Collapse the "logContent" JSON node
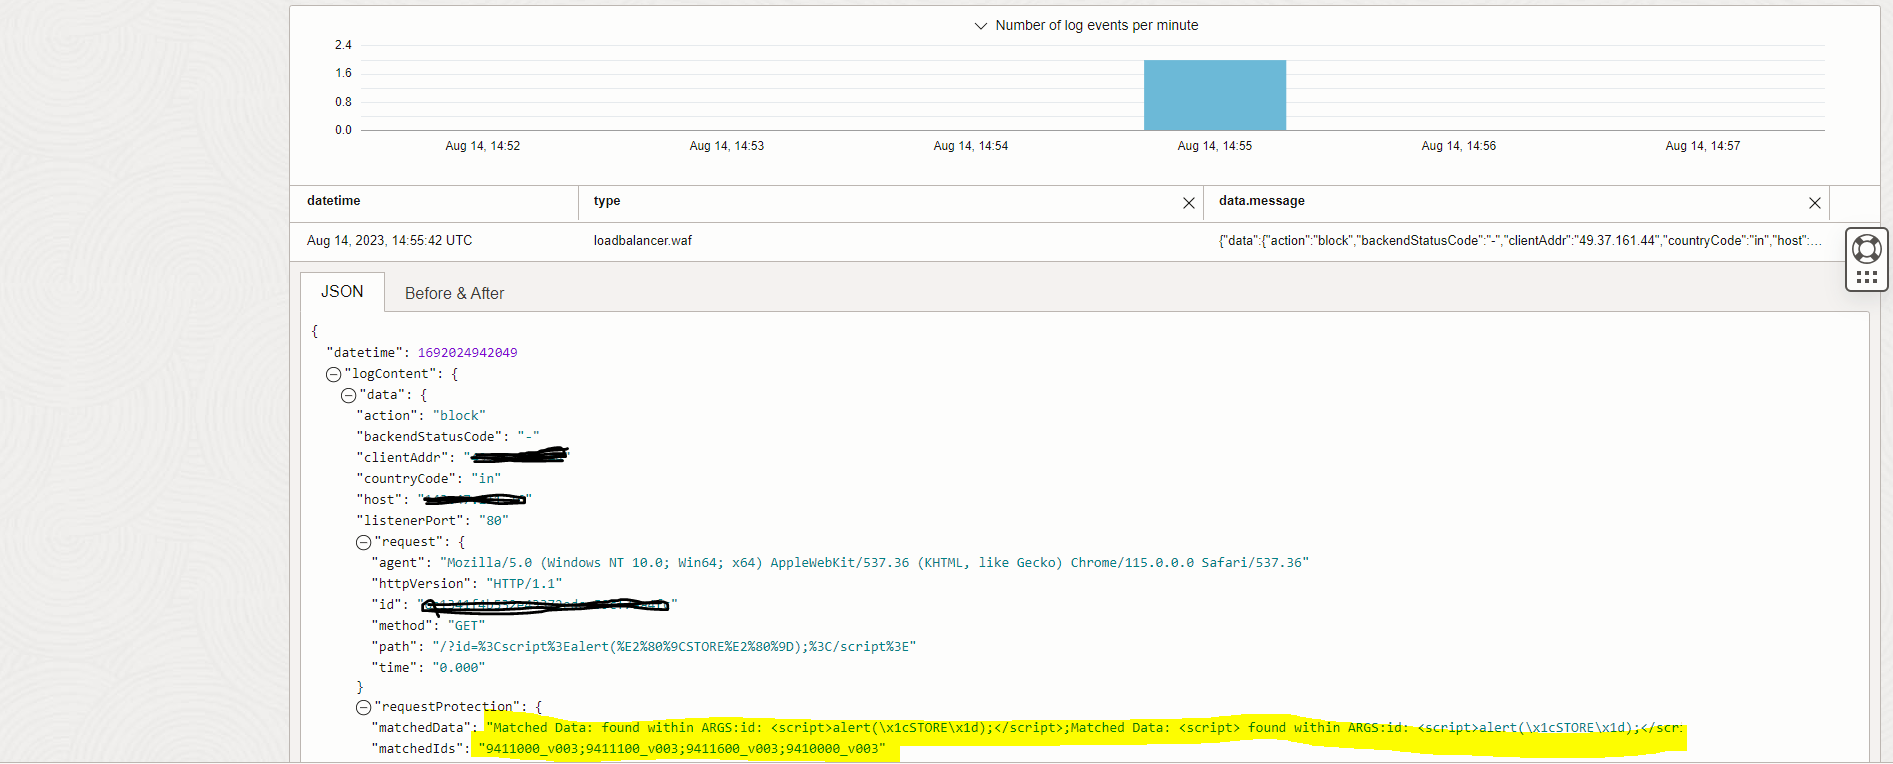The width and height of the screenshot is (1893, 764). pos(333,374)
